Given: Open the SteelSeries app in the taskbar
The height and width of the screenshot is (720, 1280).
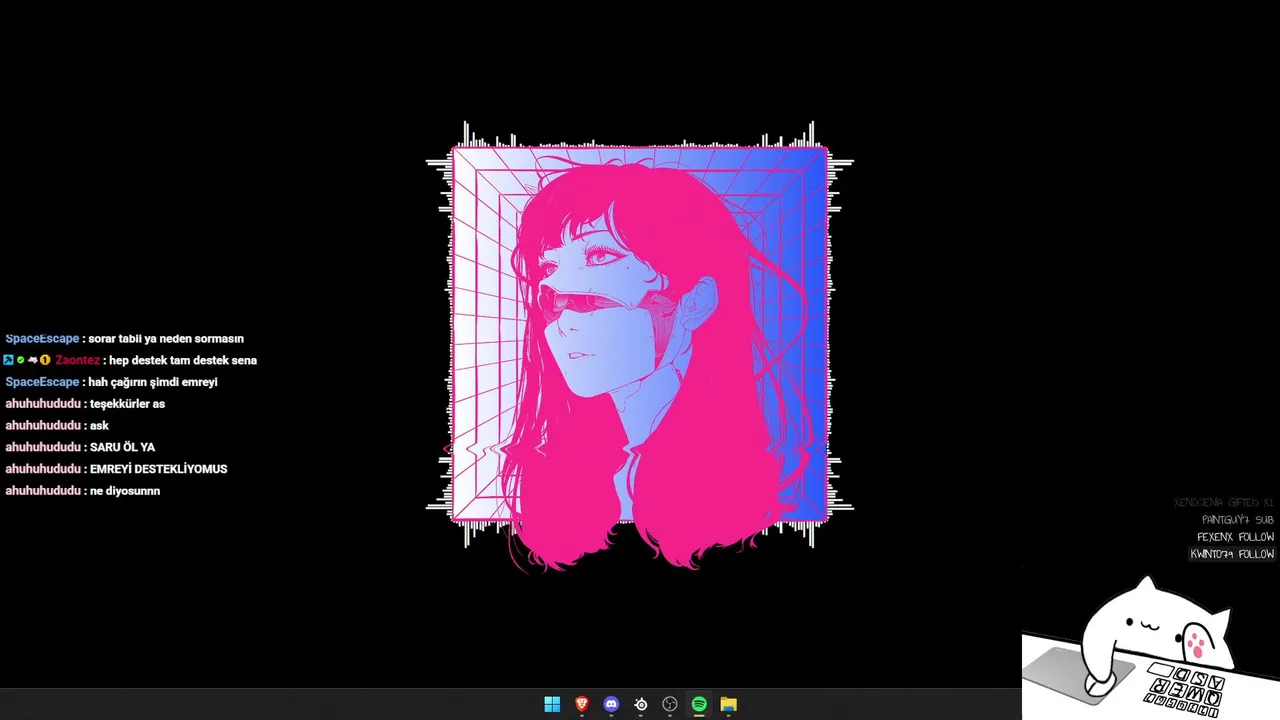Looking at the screenshot, I should click(641, 705).
